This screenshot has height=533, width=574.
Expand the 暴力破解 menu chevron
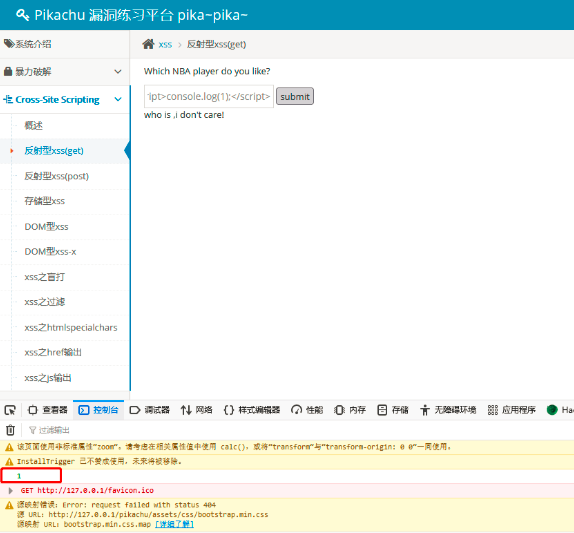[118, 71]
